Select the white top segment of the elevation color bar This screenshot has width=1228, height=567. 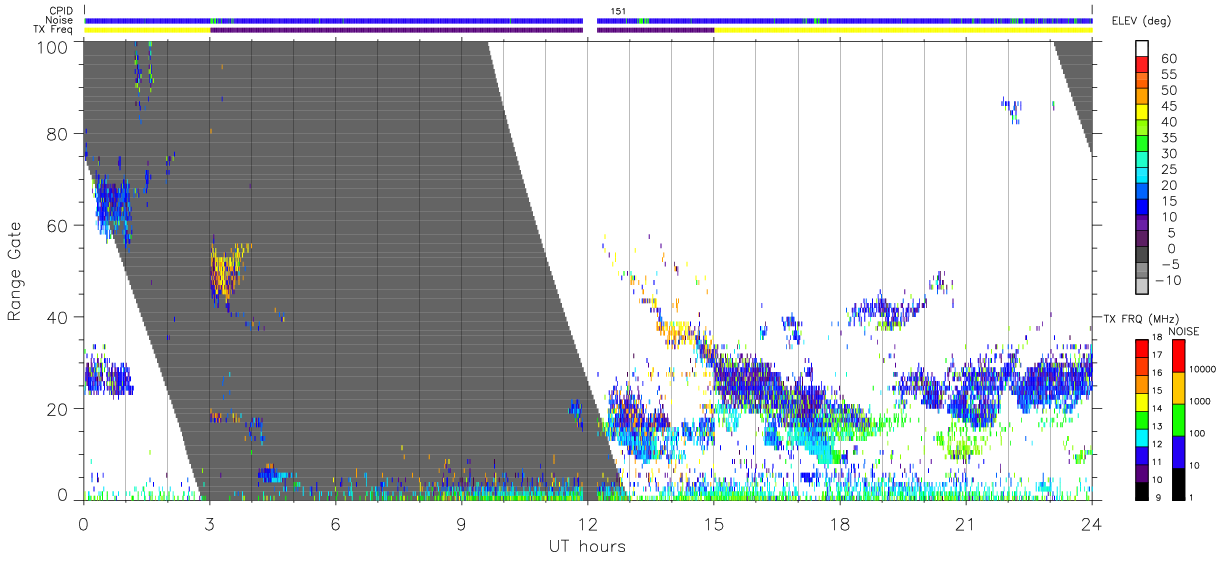[x=1143, y=47]
